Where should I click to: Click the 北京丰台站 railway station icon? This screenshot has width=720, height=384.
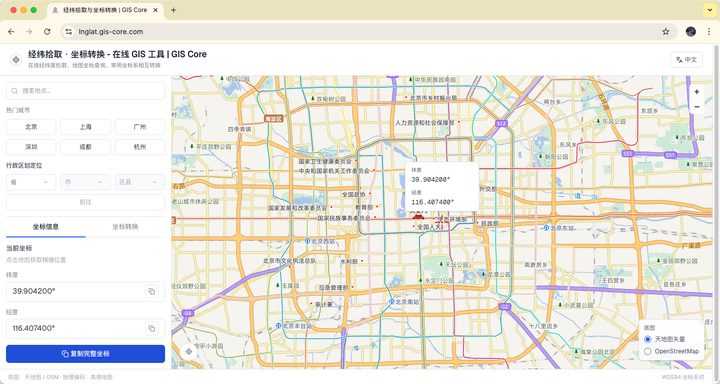click(x=278, y=326)
